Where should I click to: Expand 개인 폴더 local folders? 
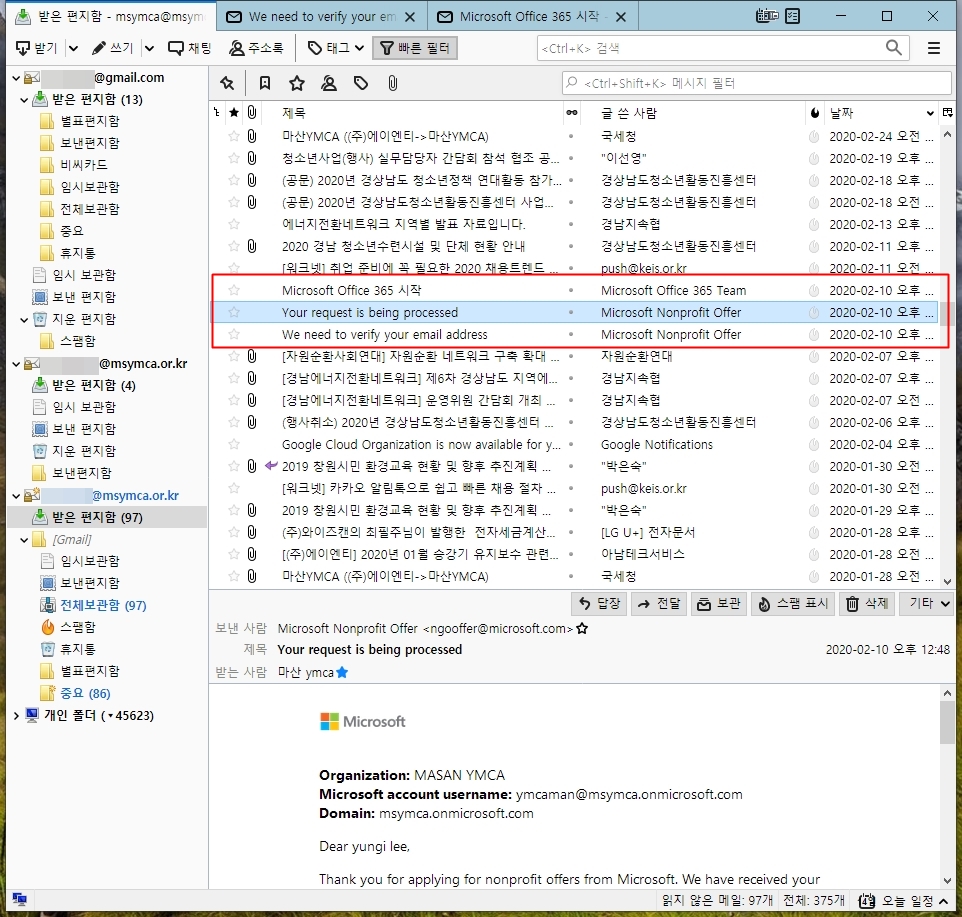17,715
